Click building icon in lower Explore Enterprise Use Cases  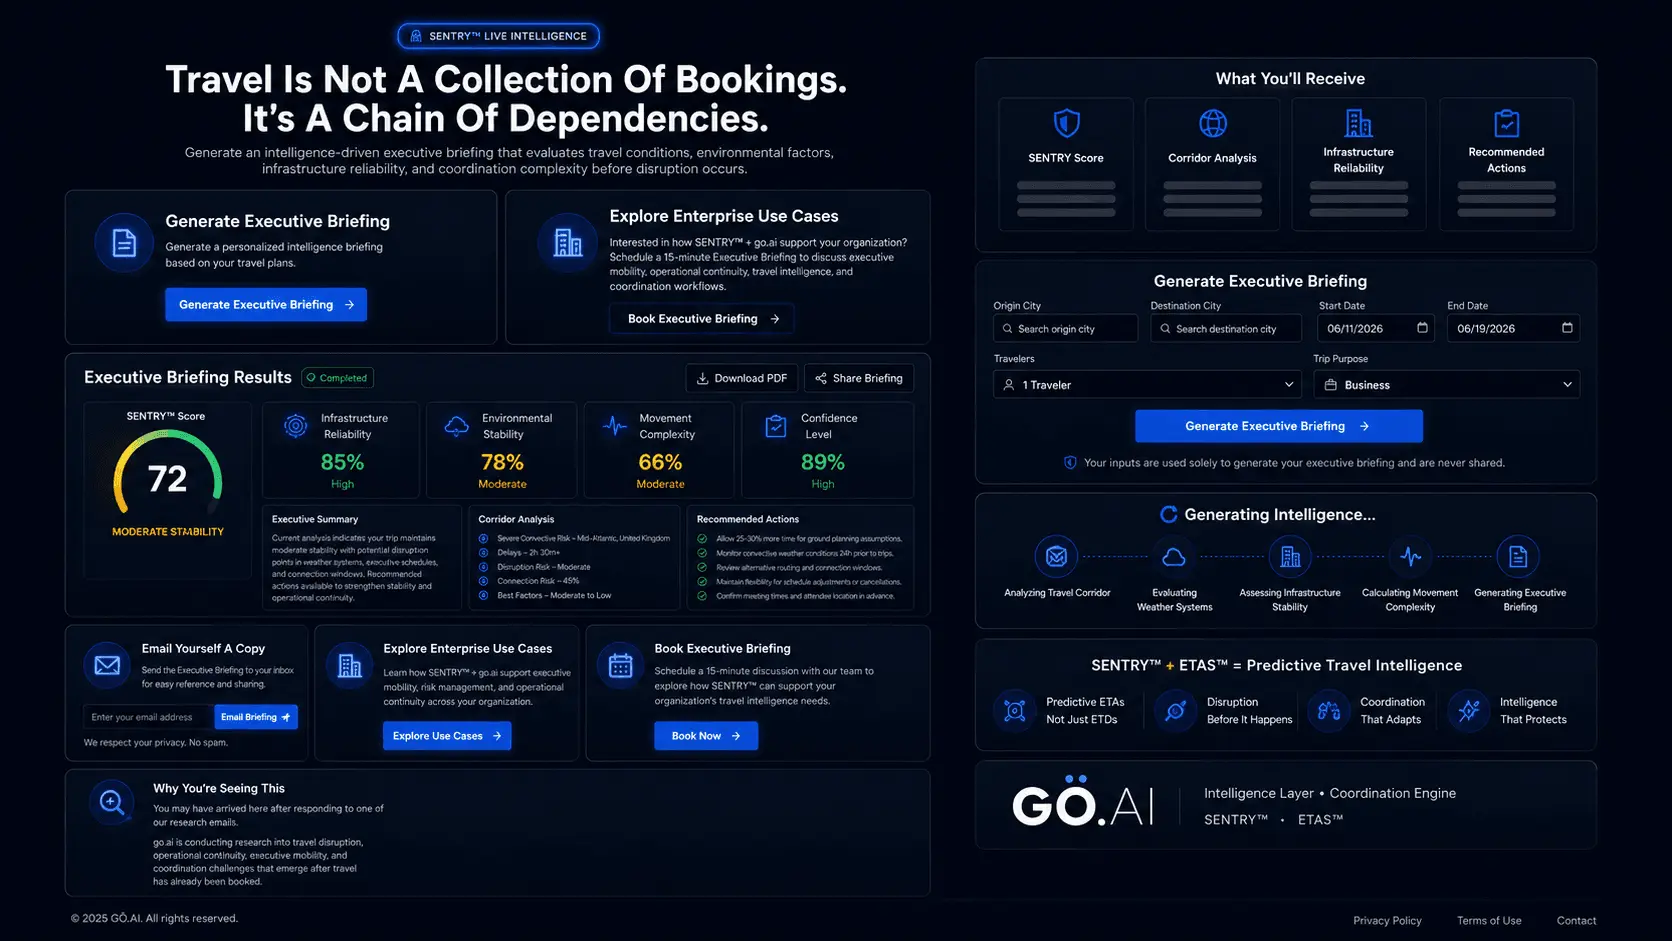pyautogui.click(x=350, y=666)
